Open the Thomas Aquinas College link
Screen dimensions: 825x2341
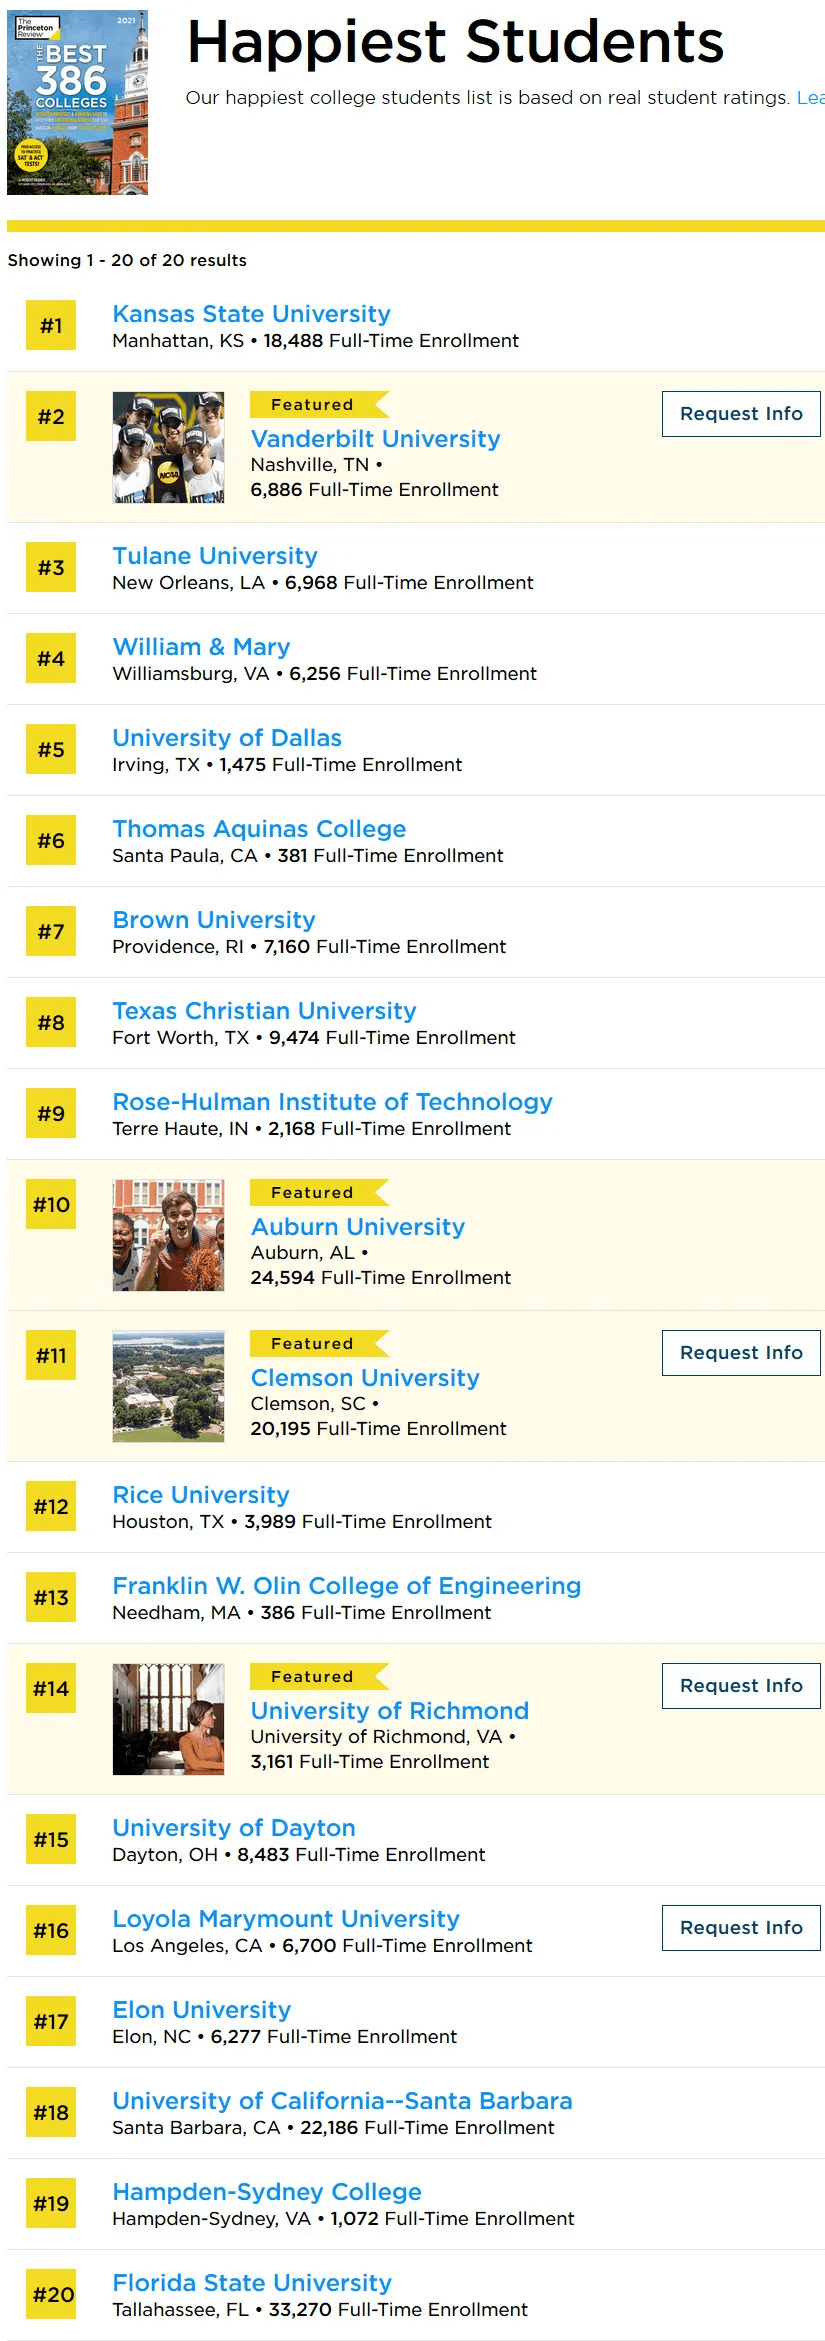point(259,829)
